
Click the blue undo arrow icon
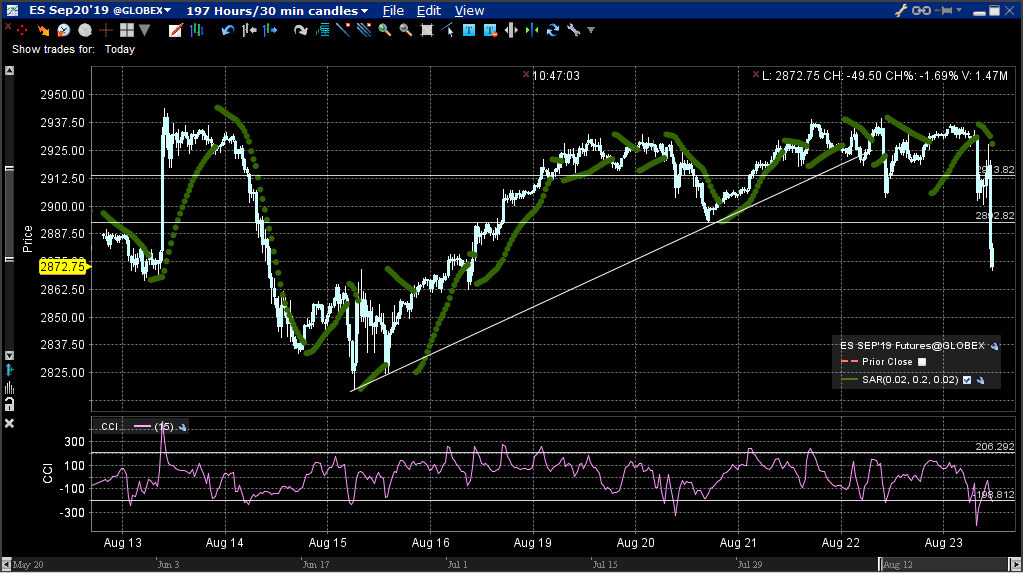[227, 30]
